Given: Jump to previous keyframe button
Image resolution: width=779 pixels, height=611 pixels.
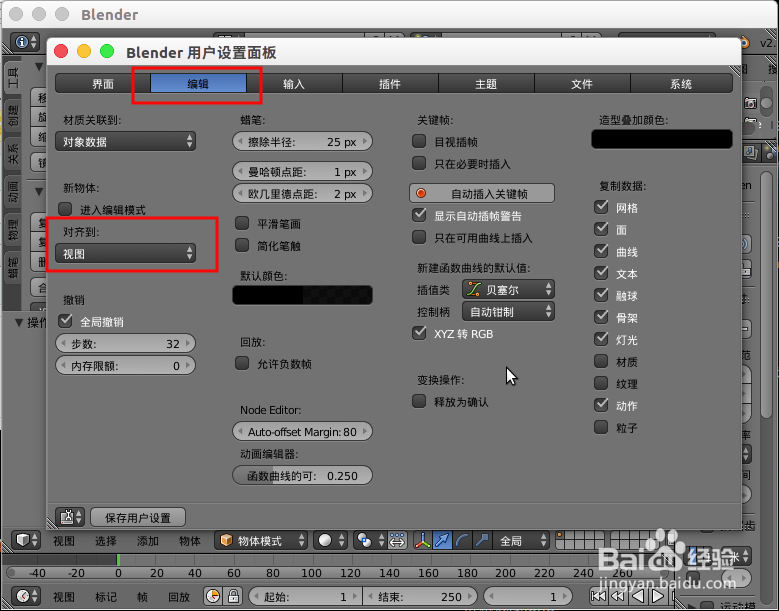Looking at the screenshot, I should [x=618, y=596].
